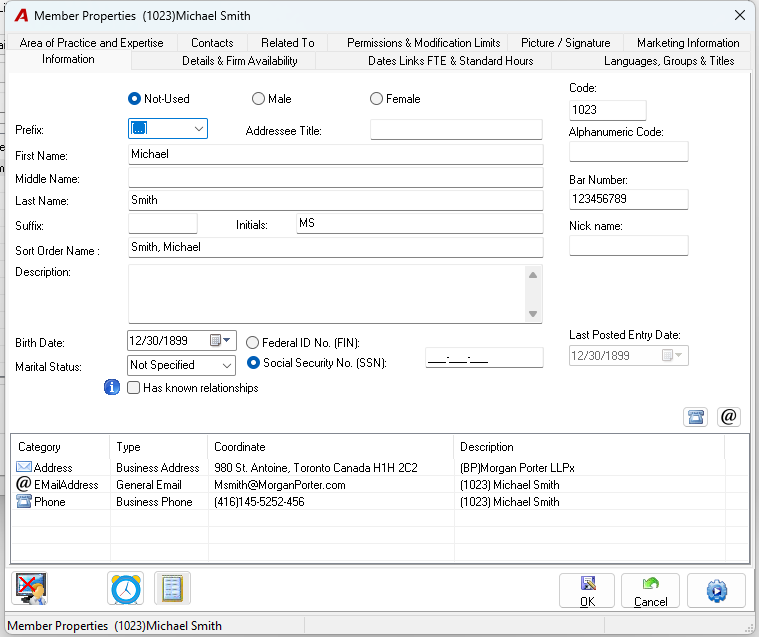This screenshot has height=637, width=759.
Task: Open Details & Firm Availability tab
Action: pyautogui.click(x=240, y=61)
